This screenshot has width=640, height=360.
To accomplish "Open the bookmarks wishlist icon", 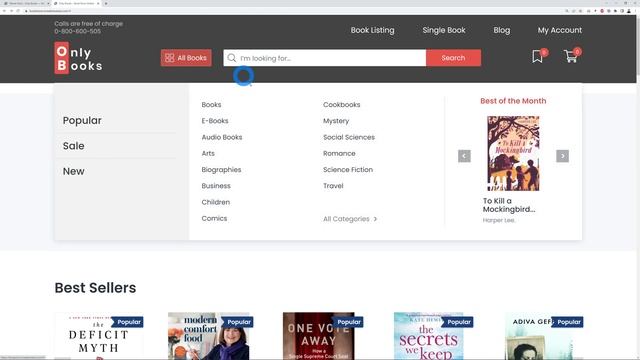I will click(538, 56).
